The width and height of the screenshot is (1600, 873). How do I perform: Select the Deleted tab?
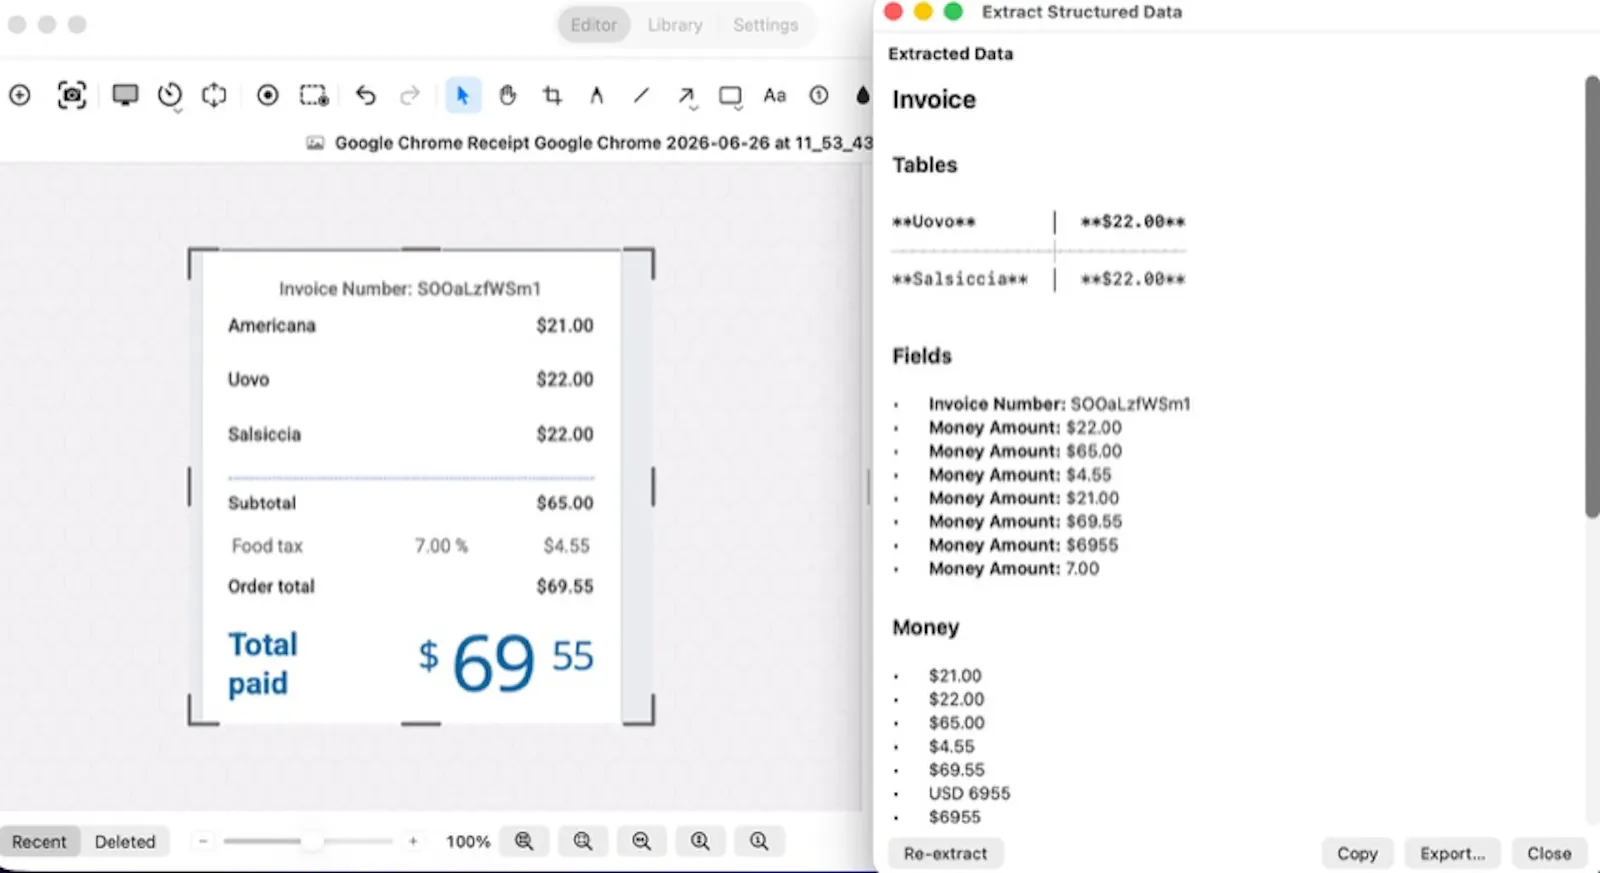[x=125, y=842]
